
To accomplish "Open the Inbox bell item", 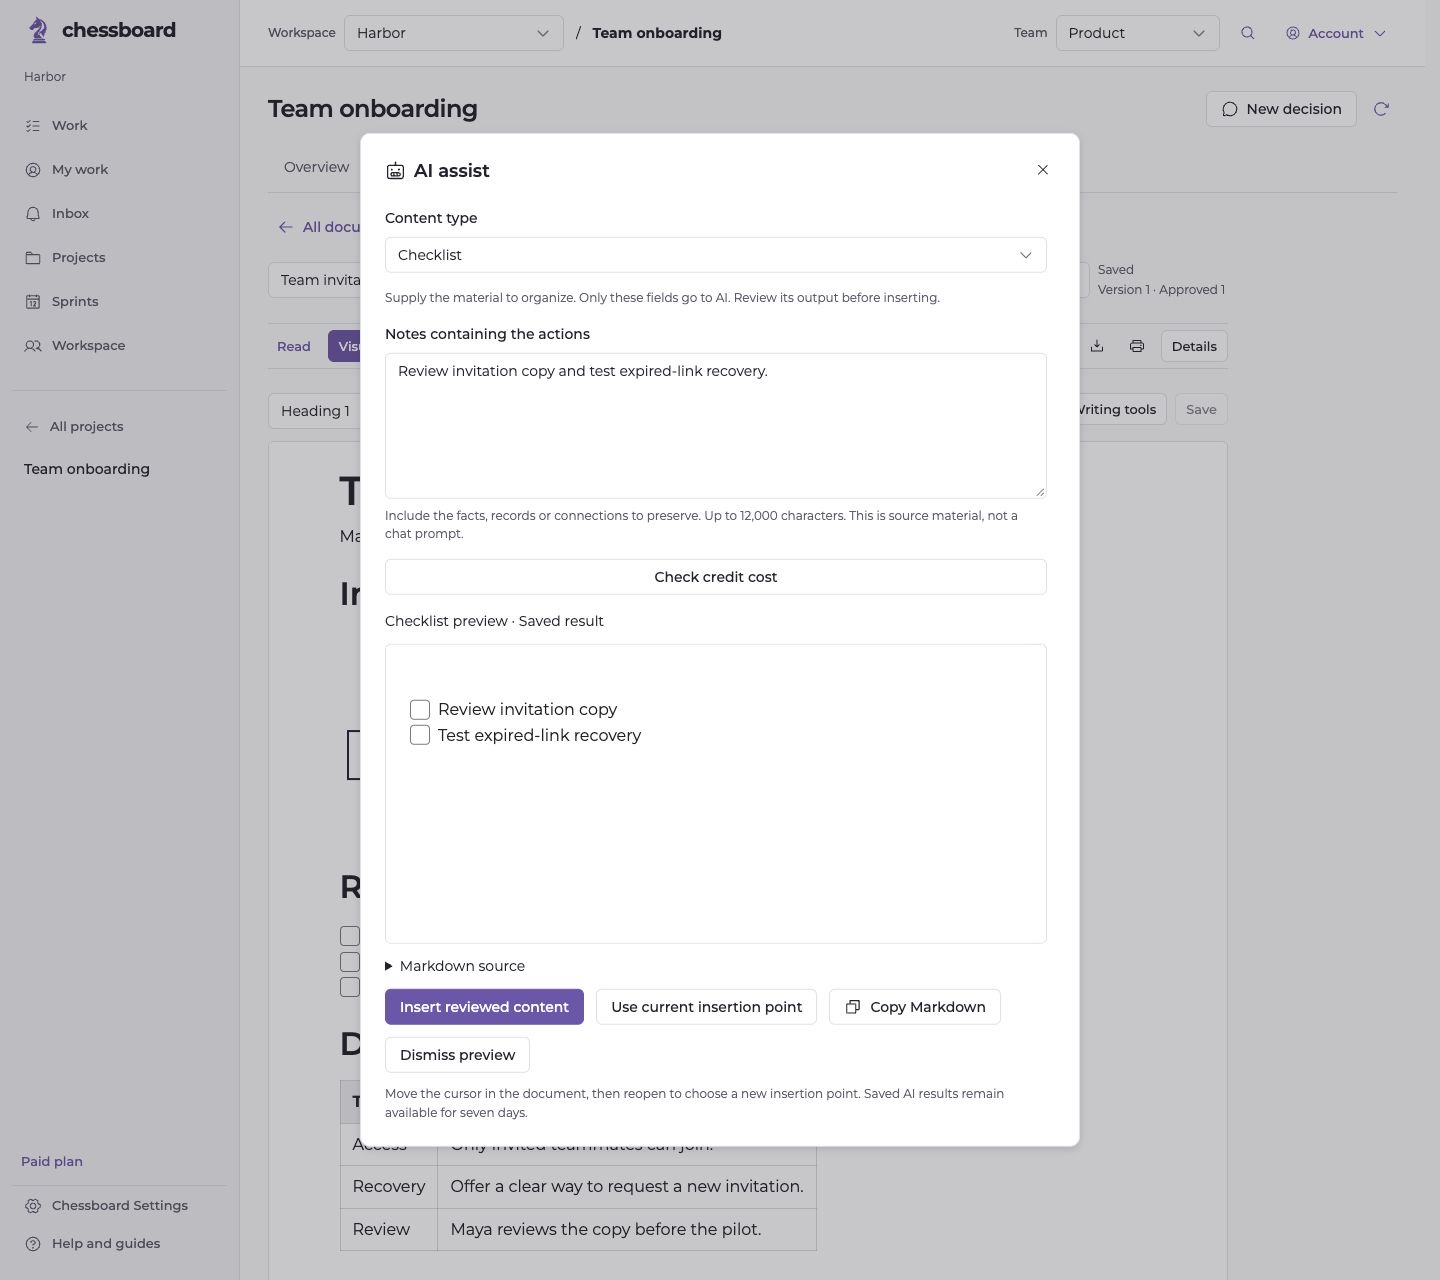I will [57, 213].
